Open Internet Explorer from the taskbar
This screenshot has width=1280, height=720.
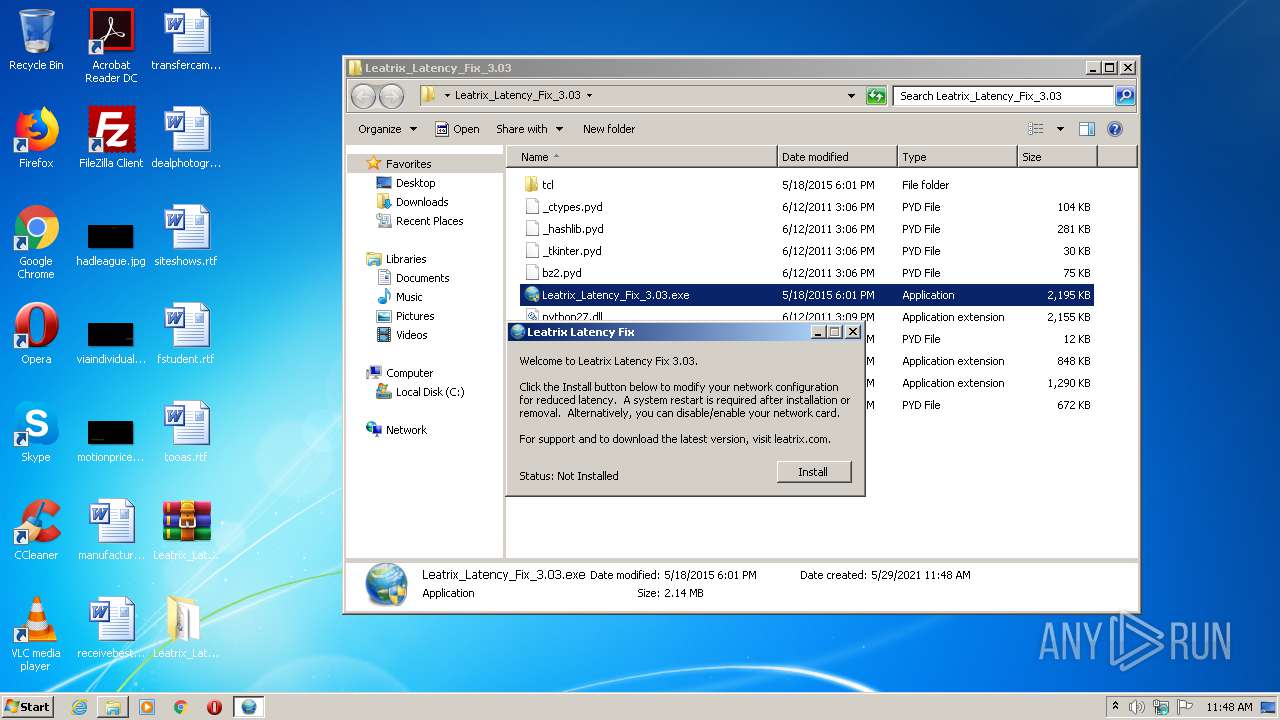click(79, 707)
